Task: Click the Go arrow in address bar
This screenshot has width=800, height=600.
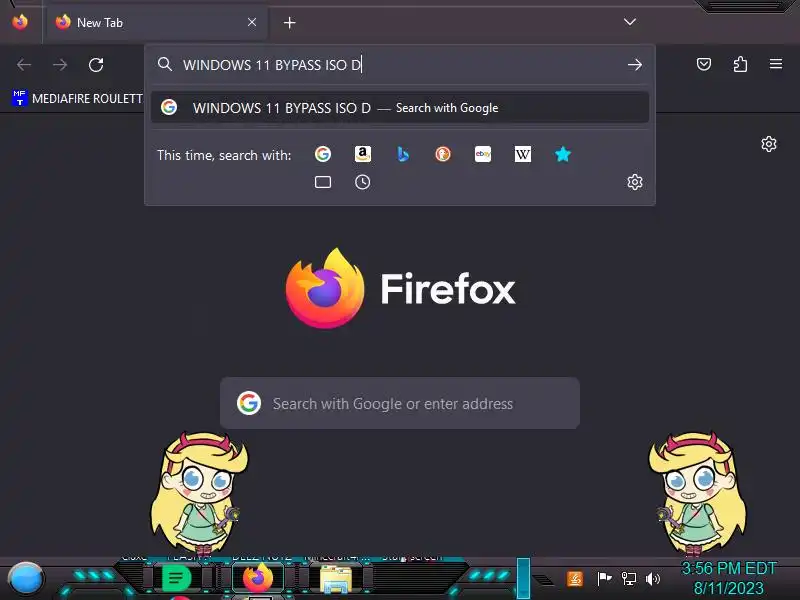Action: (635, 65)
